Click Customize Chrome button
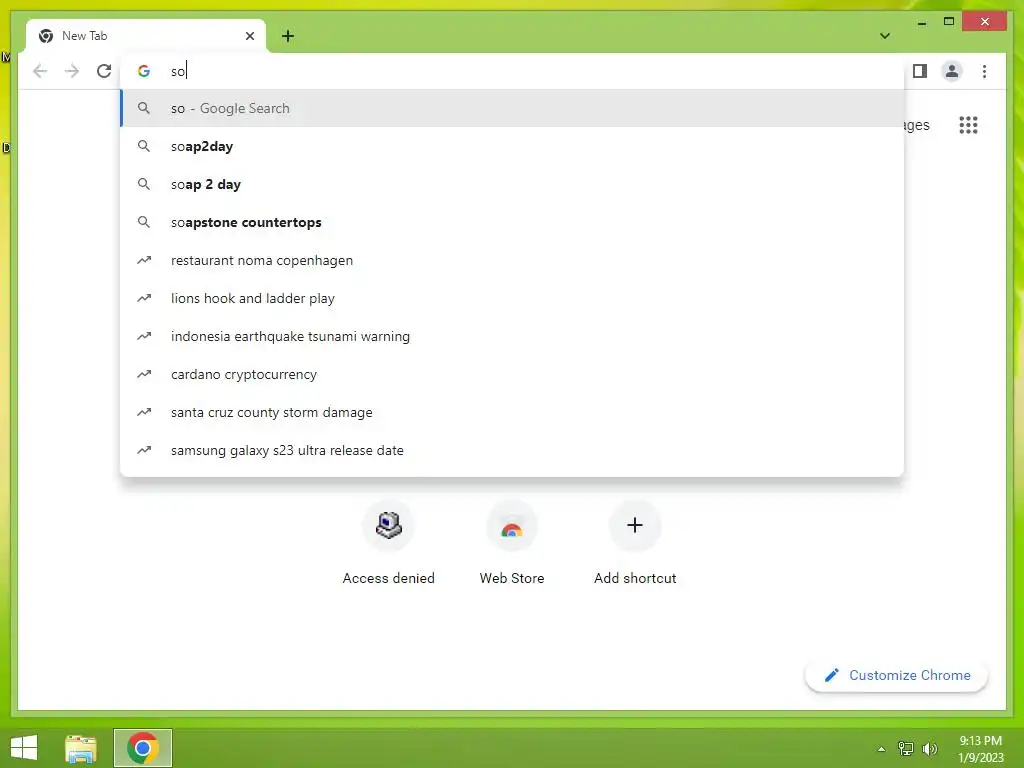 [897, 675]
